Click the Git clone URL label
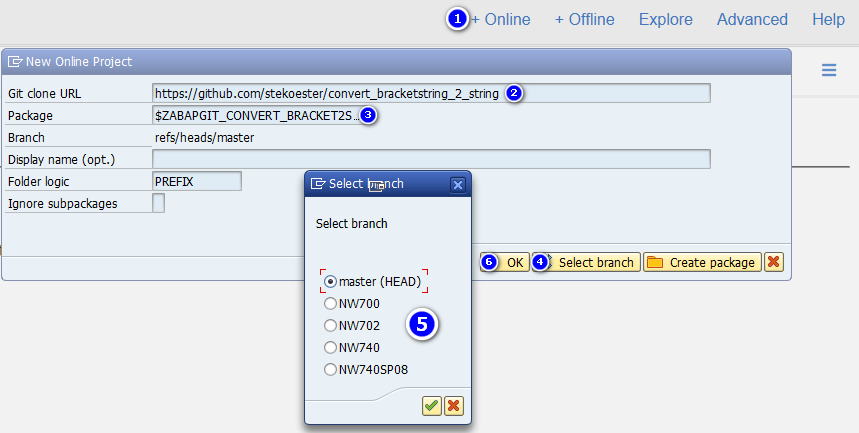859x433 pixels. coord(44,94)
